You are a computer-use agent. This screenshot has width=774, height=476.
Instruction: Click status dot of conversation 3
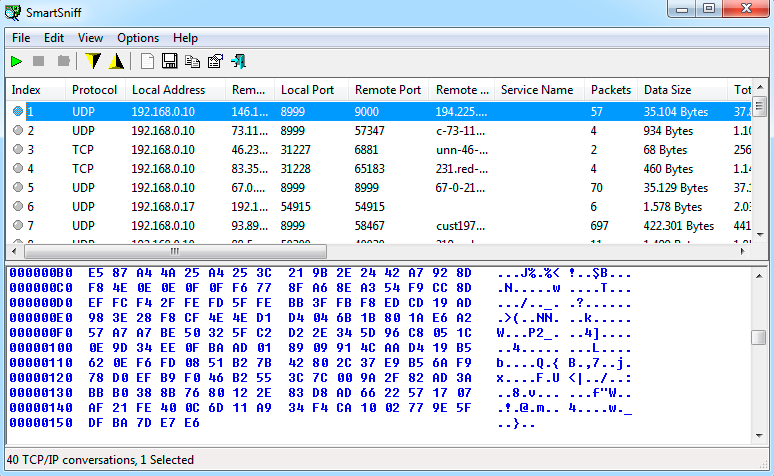(x=18, y=149)
